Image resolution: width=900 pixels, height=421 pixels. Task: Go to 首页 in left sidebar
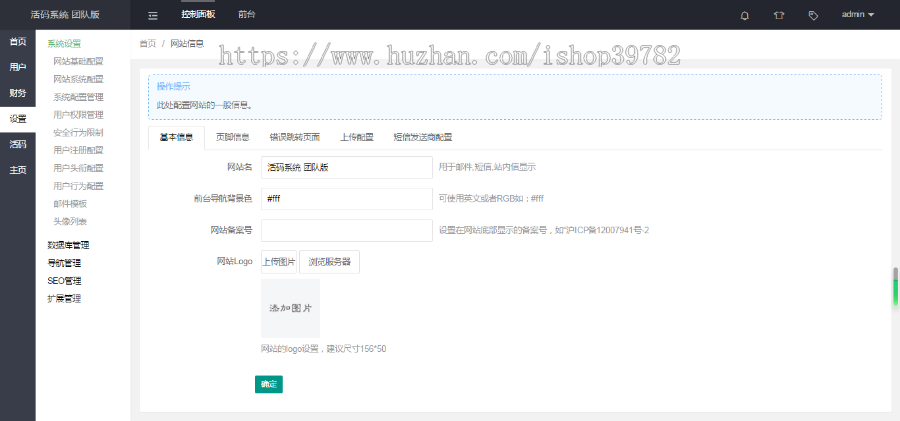[18, 41]
